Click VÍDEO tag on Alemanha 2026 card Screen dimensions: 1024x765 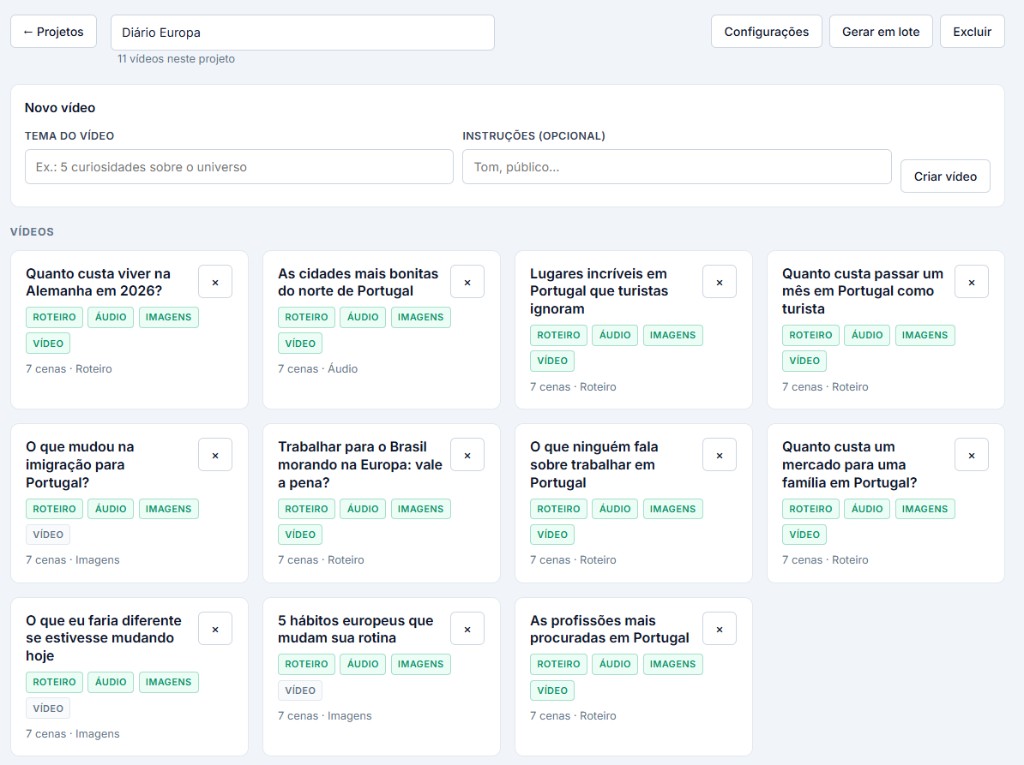tap(48, 343)
